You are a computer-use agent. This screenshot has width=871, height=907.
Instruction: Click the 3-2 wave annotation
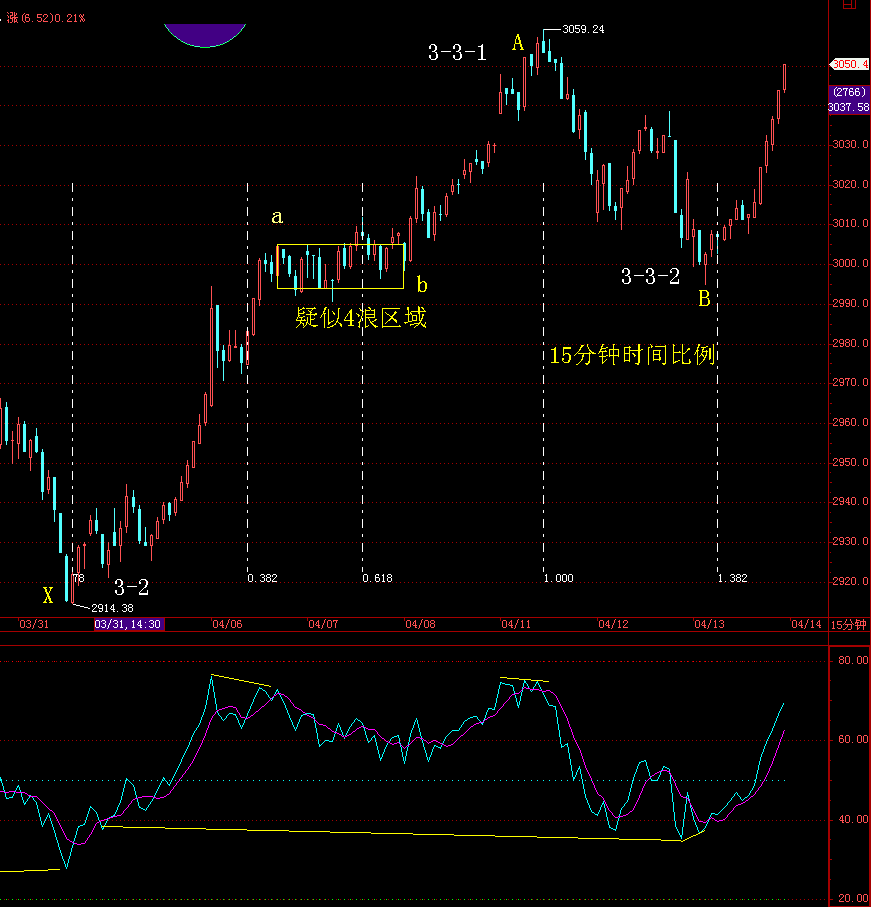click(131, 587)
